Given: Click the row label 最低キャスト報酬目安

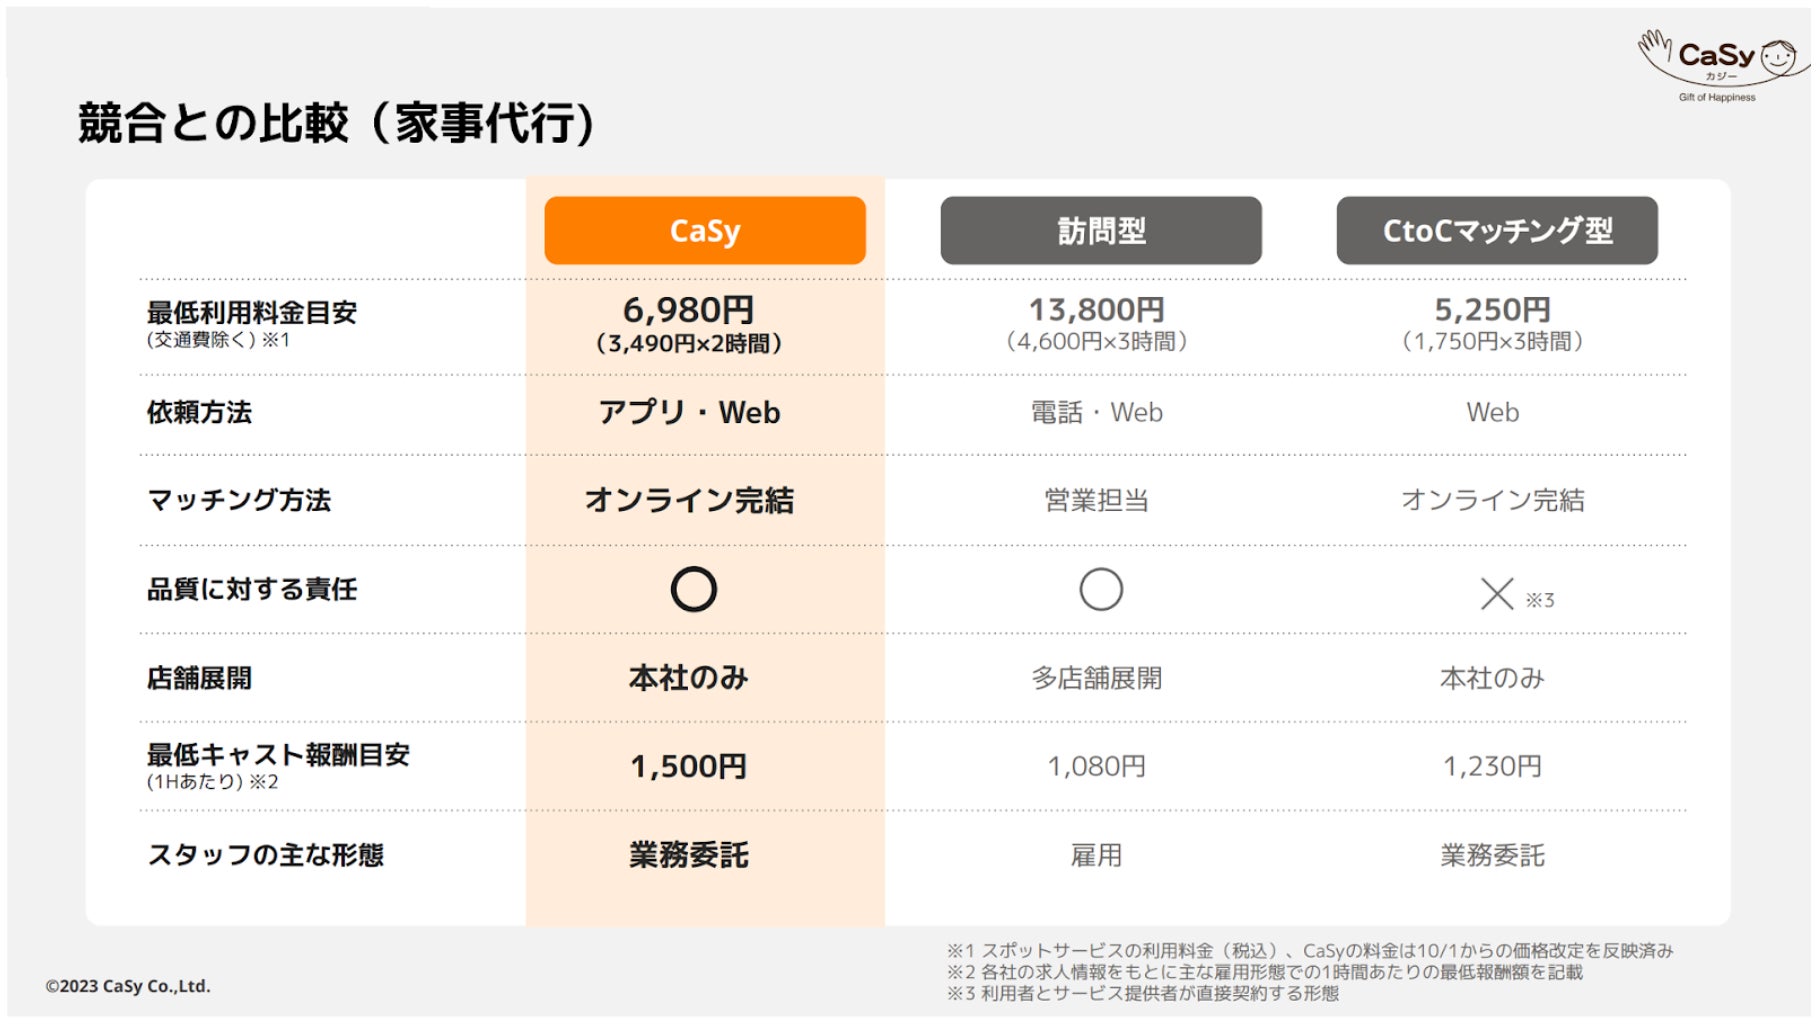Looking at the screenshot, I should pyautogui.click(x=278, y=754).
